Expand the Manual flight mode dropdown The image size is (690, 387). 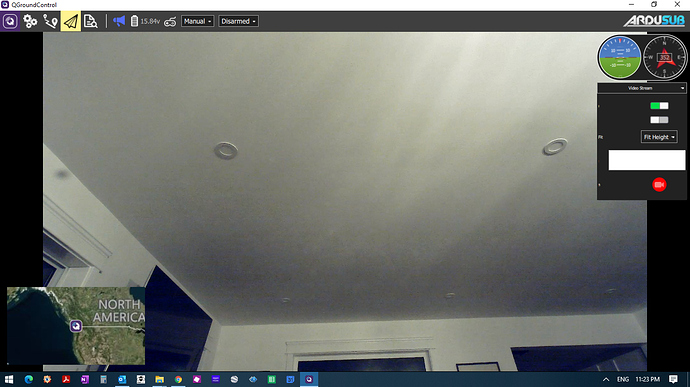(198, 21)
